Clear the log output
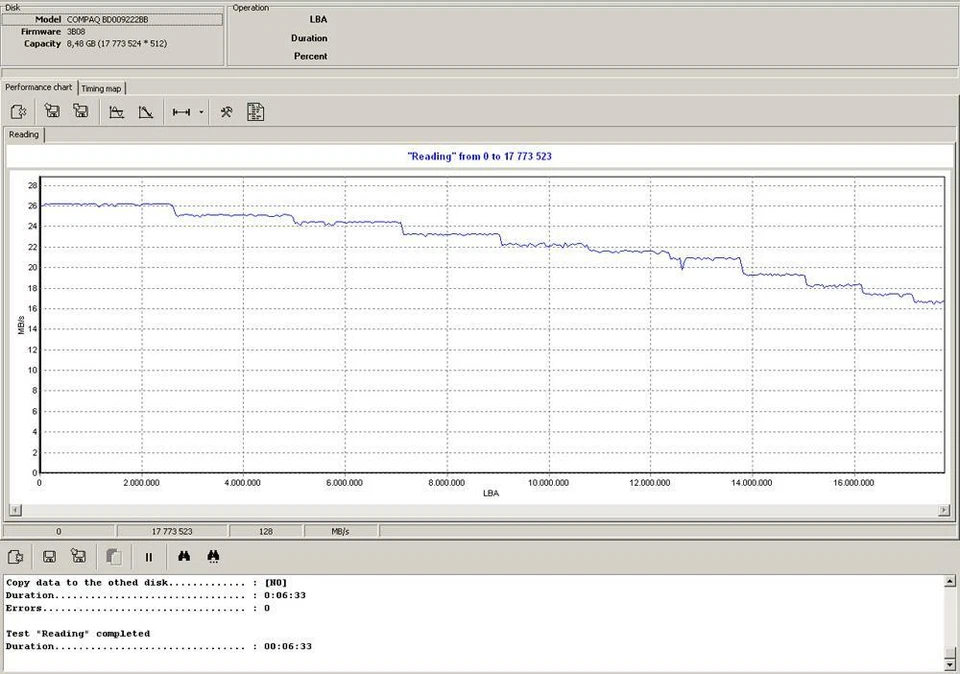This screenshot has height=674, width=960. tap(15, 556)
